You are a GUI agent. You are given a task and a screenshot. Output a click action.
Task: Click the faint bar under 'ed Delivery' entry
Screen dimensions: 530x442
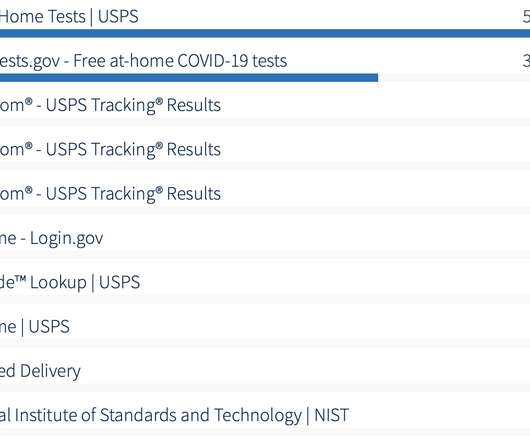pos(265,388)
